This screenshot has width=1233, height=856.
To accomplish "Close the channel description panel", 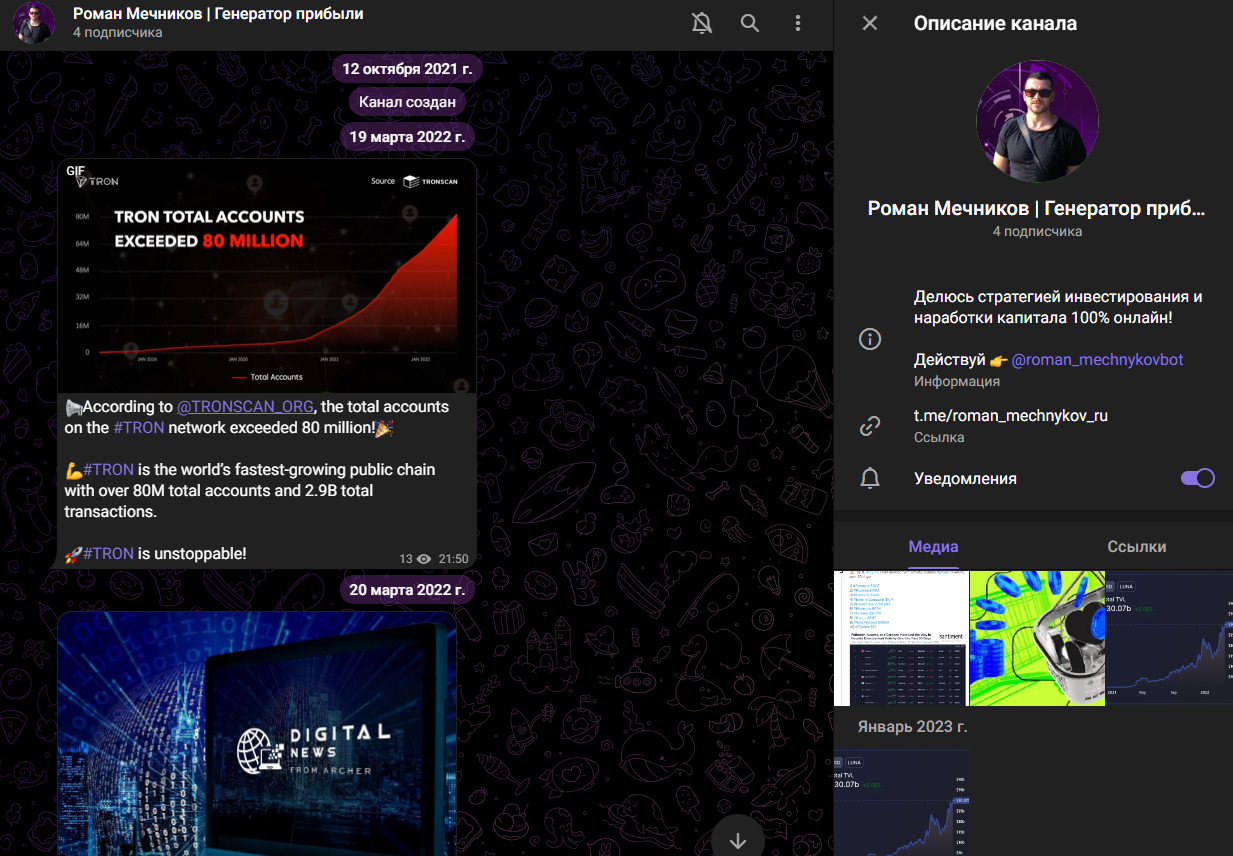I will [870, 23].
